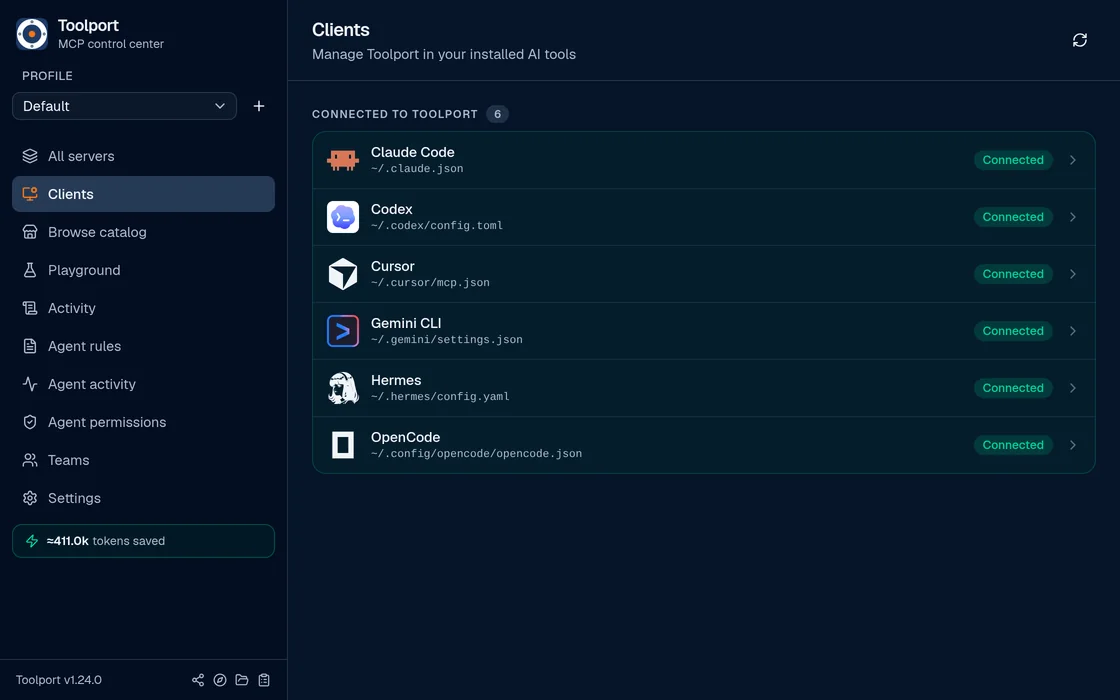Image resolution: width=1120 pixels, height=700 pixels.
Task: Click the Agent rules document icon
Action: point(30,346)
